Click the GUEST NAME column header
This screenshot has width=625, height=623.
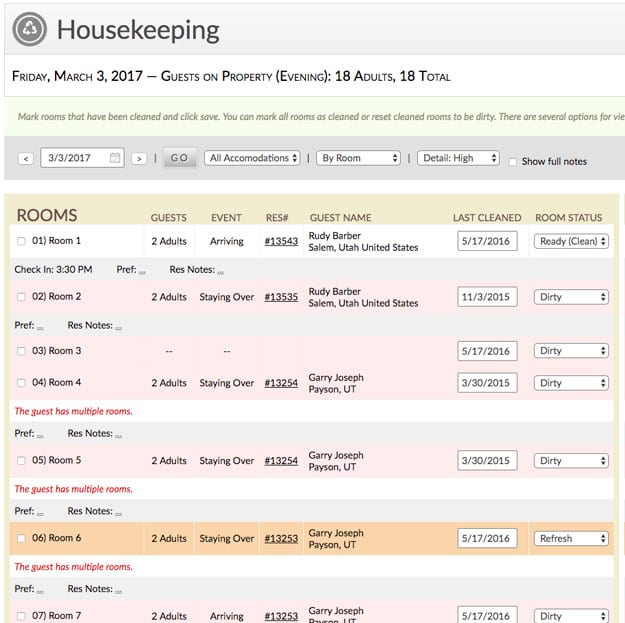click(340, 218)
